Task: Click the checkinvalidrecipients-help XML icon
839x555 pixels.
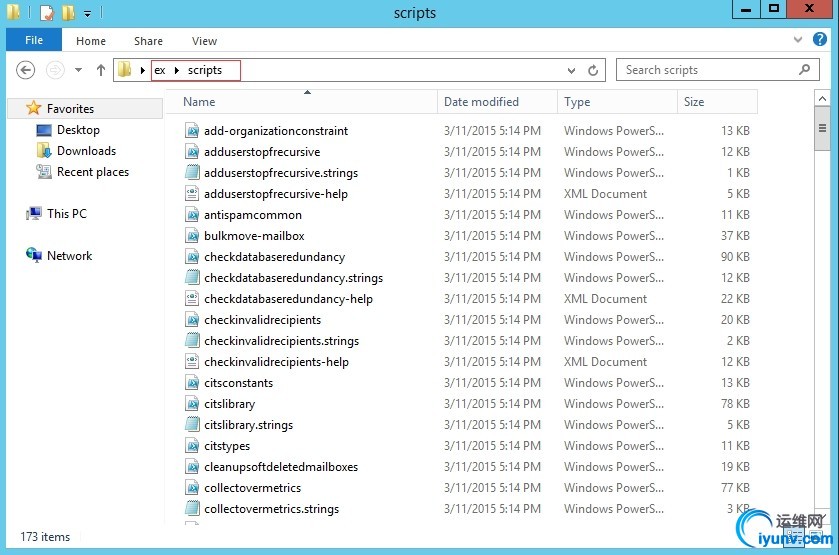Action: 192,361
